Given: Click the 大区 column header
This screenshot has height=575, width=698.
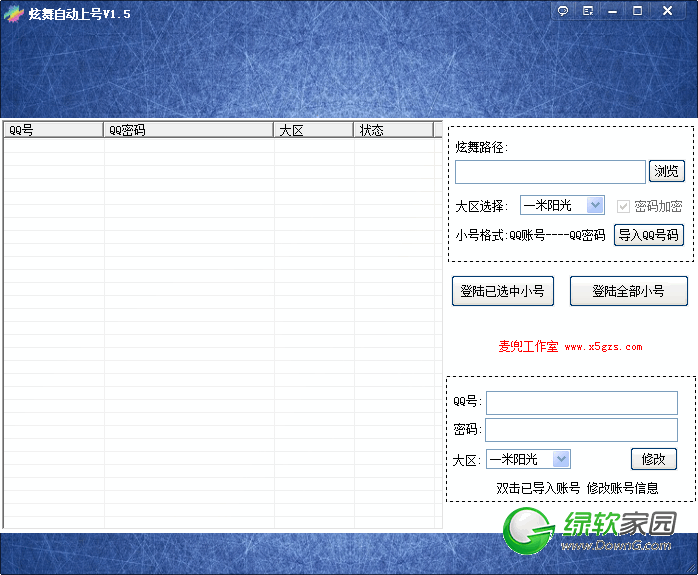Looking at the screenshot, I should (x=313, y=130).
